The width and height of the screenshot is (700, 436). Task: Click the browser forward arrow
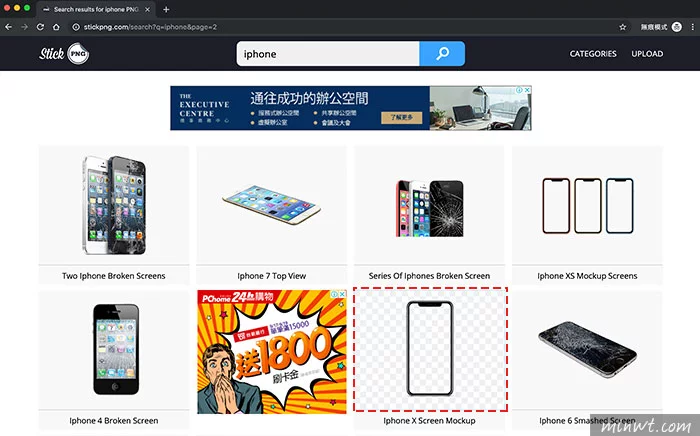coord(24,27)
